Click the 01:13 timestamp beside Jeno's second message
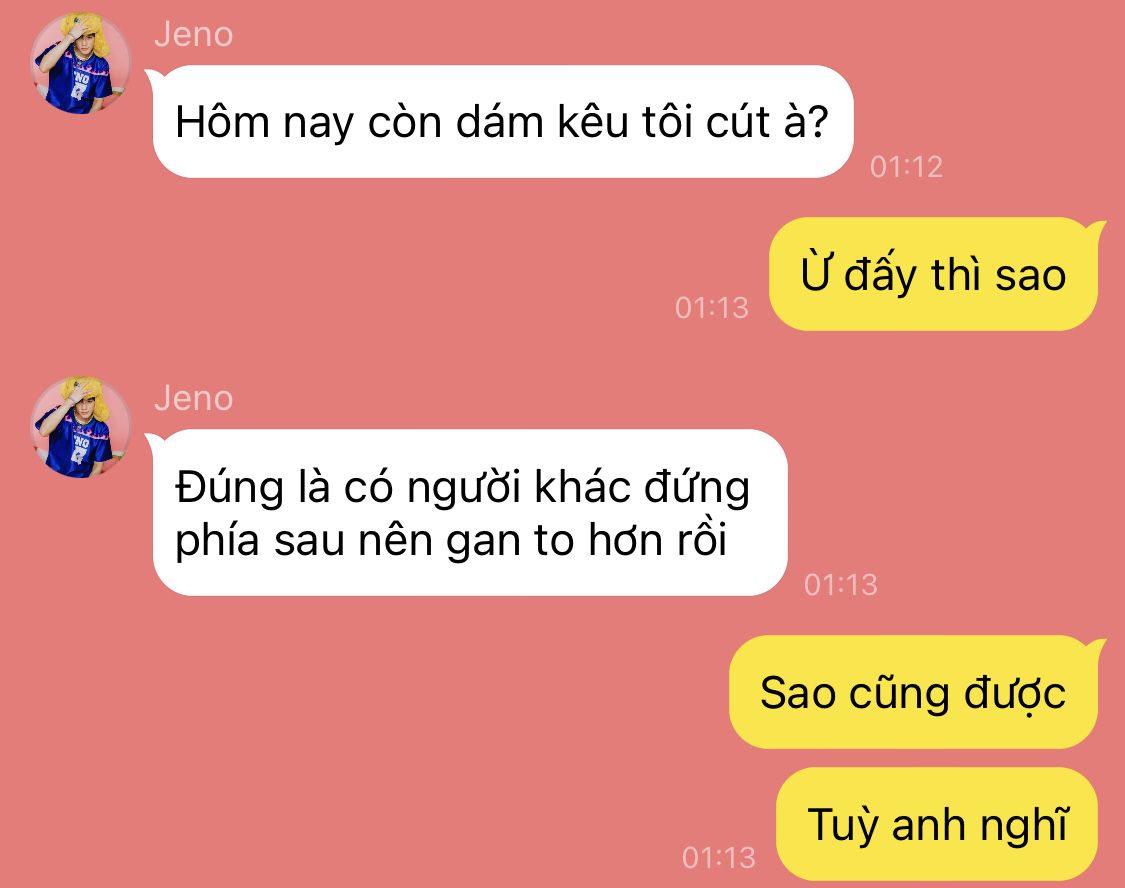Screen dimensions: 1125x888 click(841, 585)
